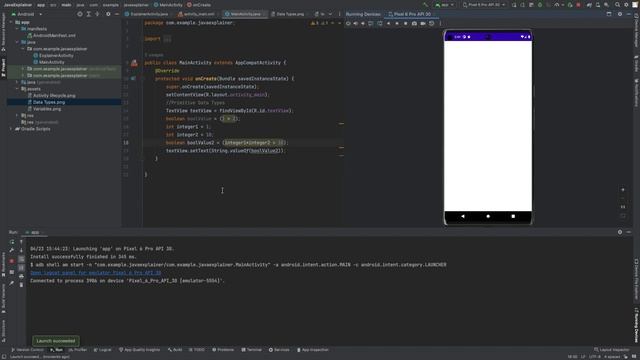The image size is (640, 360).
Task: Open the Build tool window tab
Action: click(175, 350)
